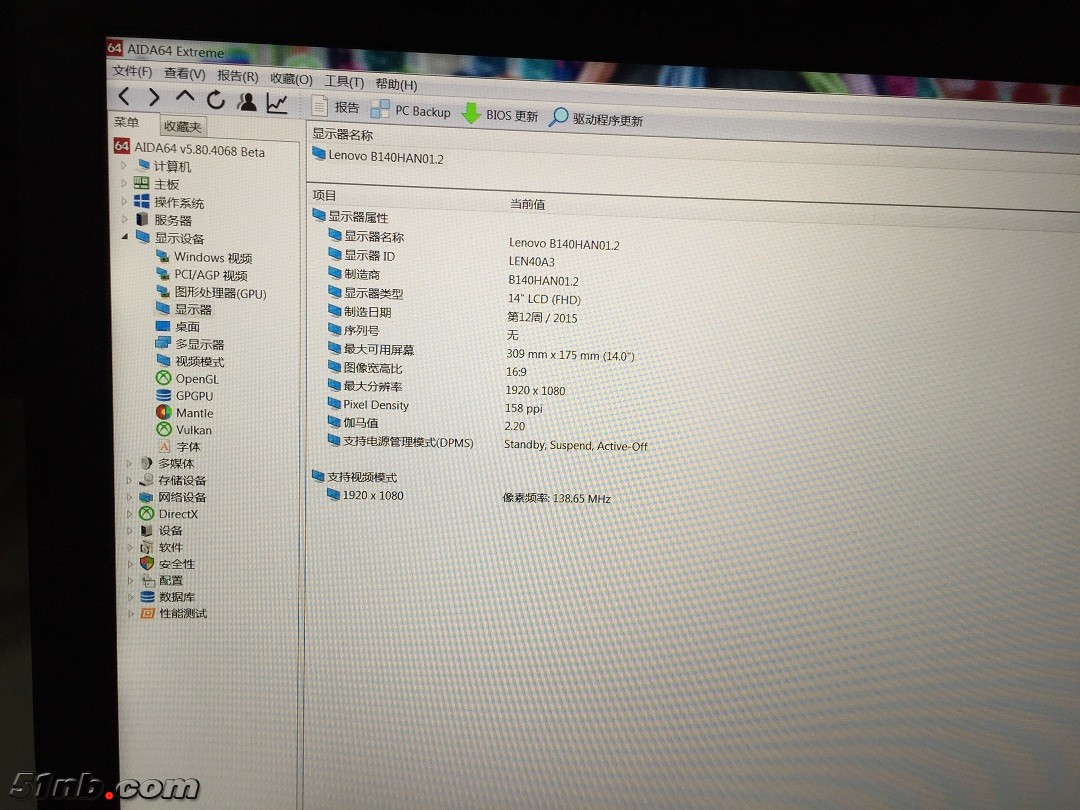1080x810 pixels.
Task: Launch PC Backup from toolbar
Action: click(411, 111)
